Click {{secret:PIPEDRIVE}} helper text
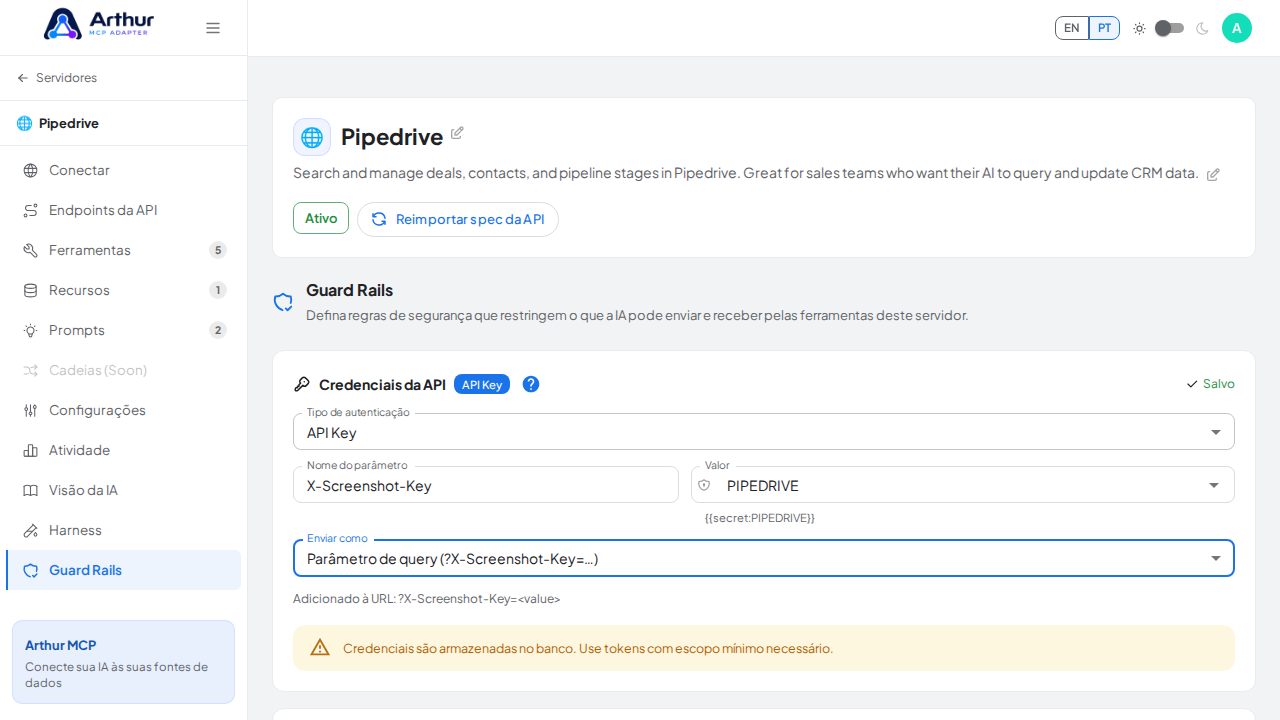Viewport: 1280px width, 720px height. click(x=760, y=518)
